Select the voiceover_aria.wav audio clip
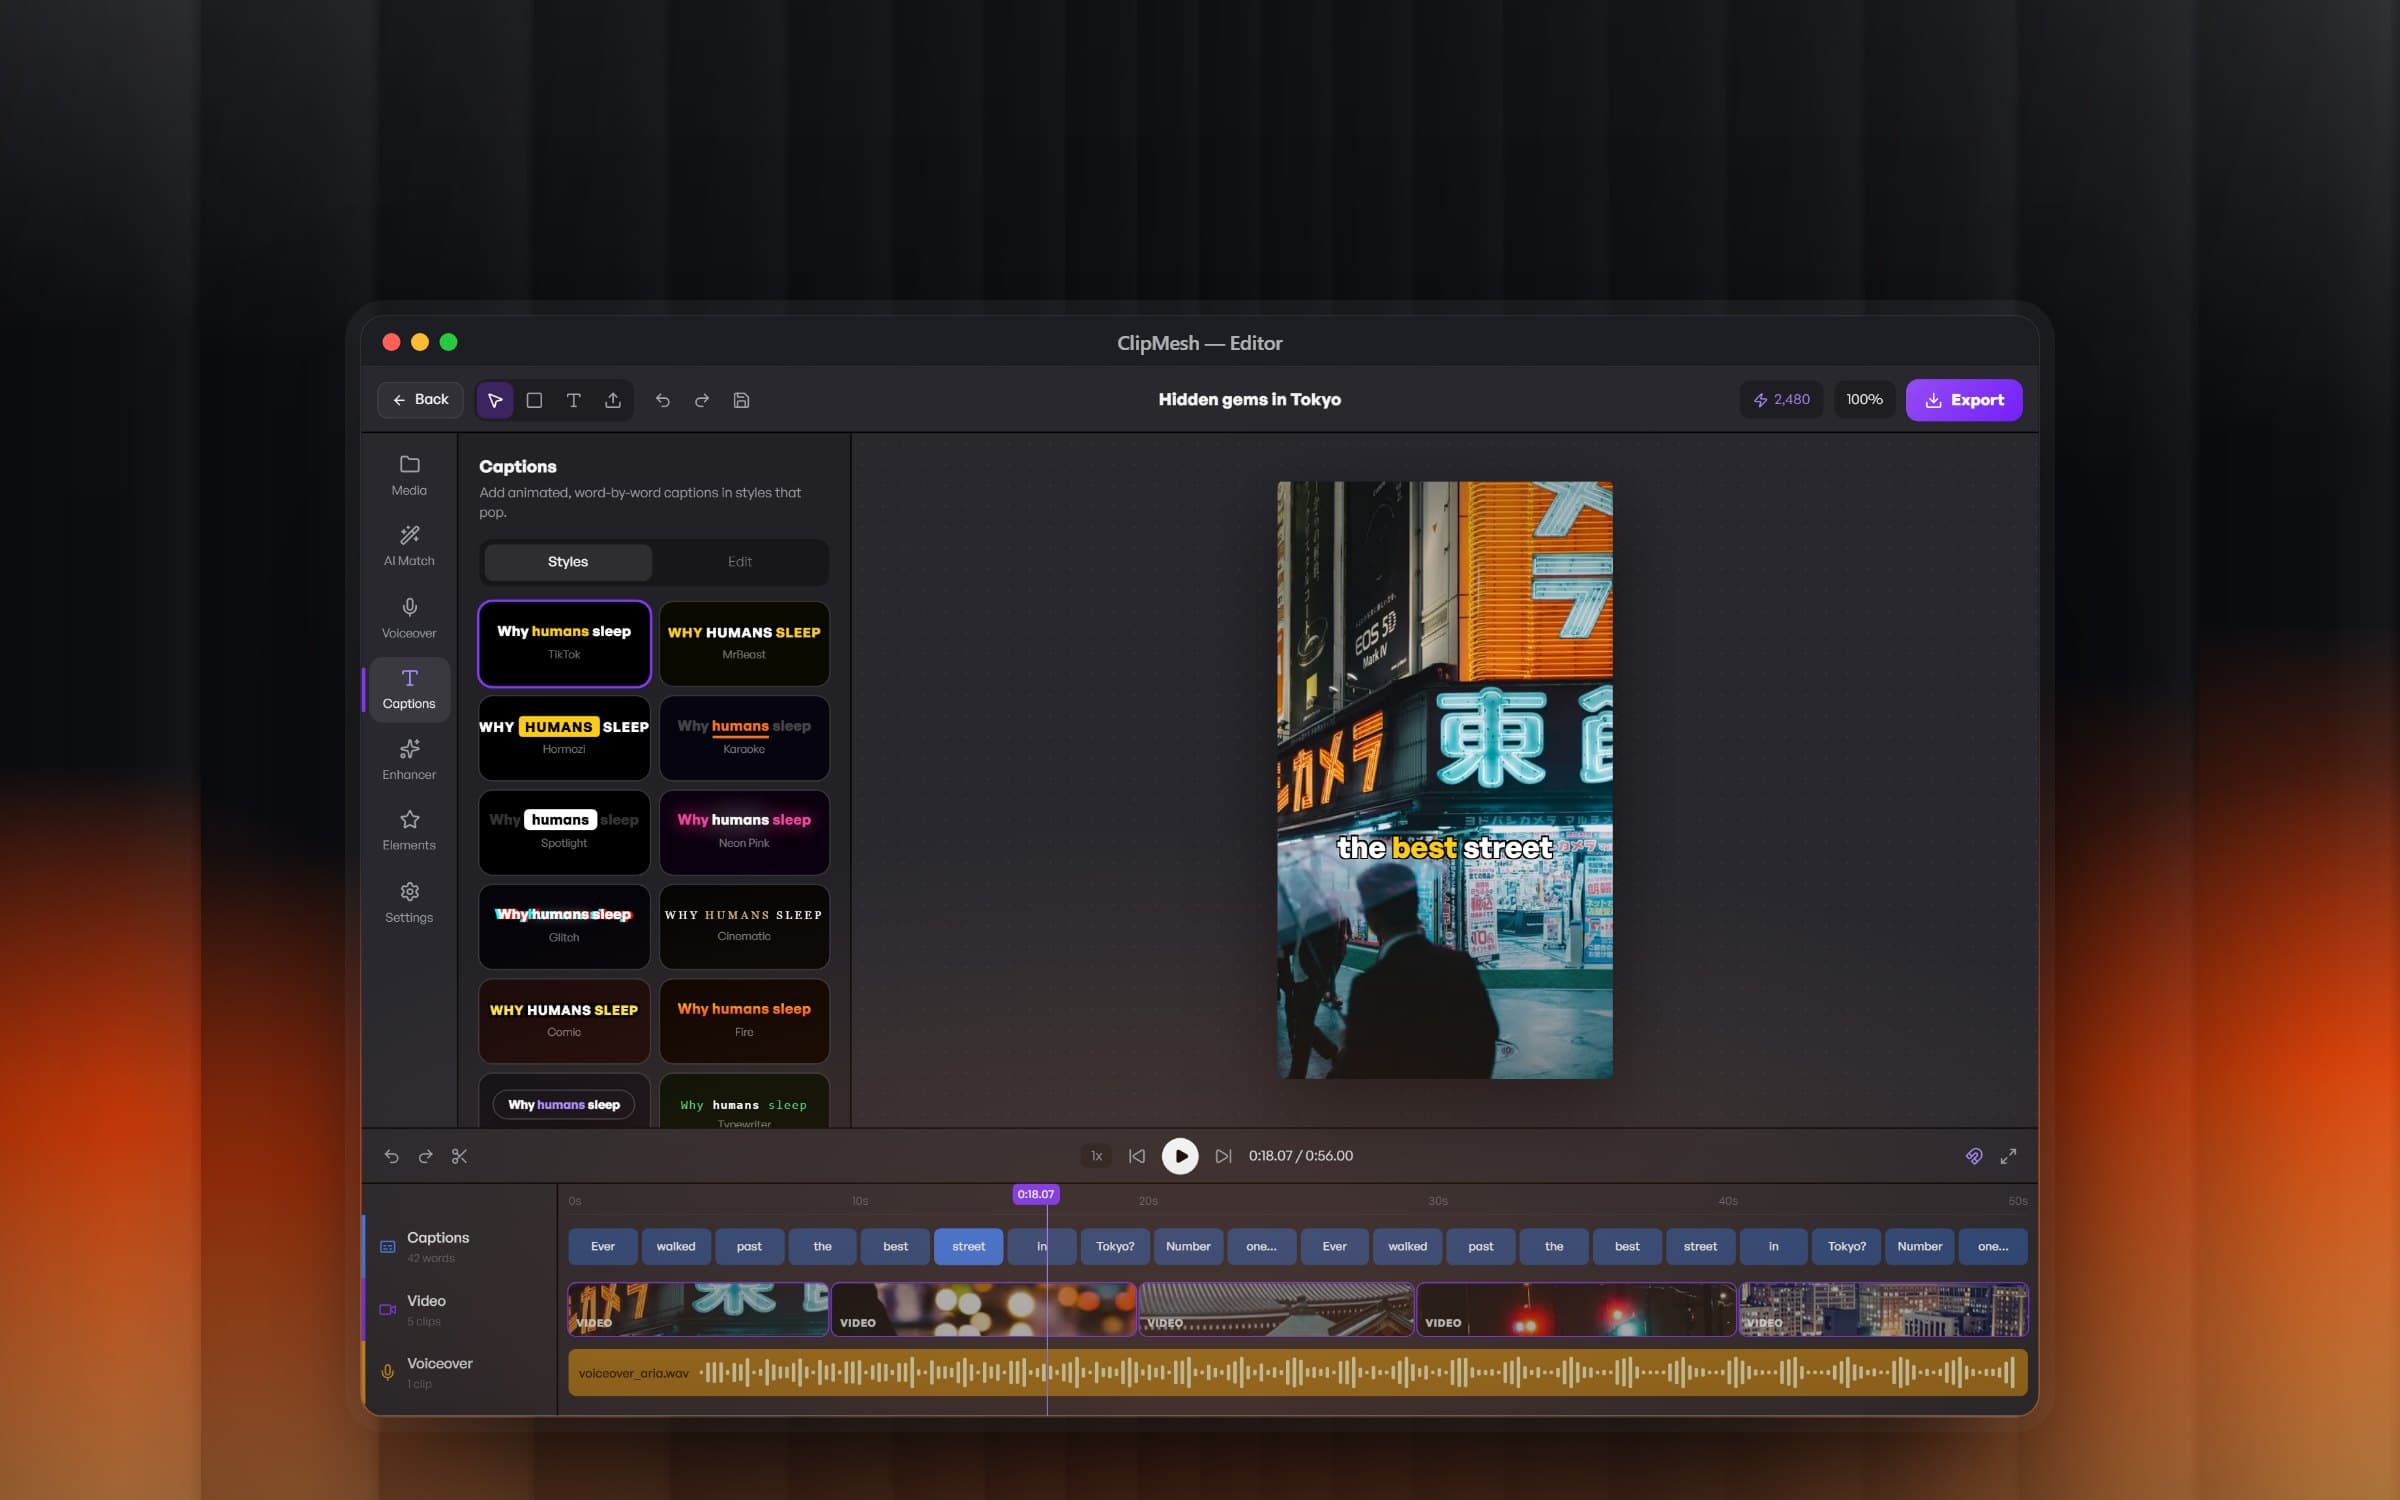The height and width of the screenshot is (1500, 2400). pyautogui.click(x=1298, y=1372)
